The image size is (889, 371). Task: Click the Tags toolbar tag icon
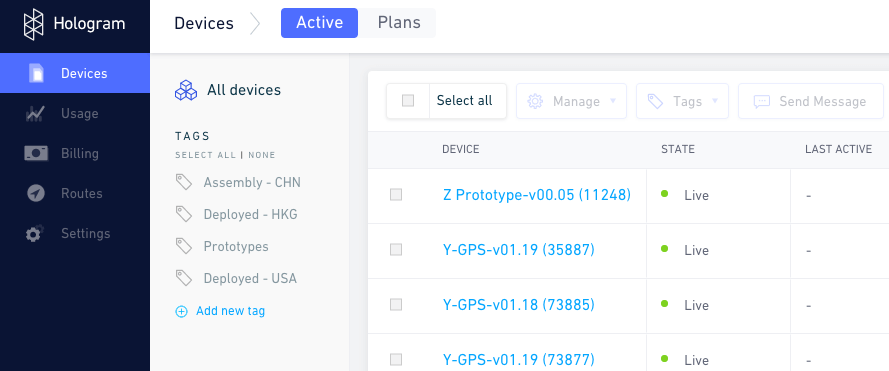click(x=655, y=101)
